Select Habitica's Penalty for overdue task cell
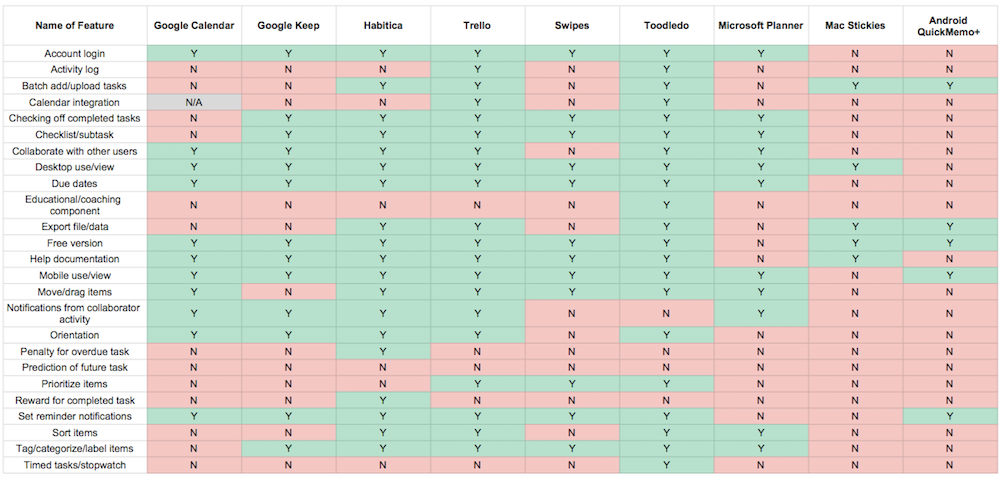 click(383, 352)
